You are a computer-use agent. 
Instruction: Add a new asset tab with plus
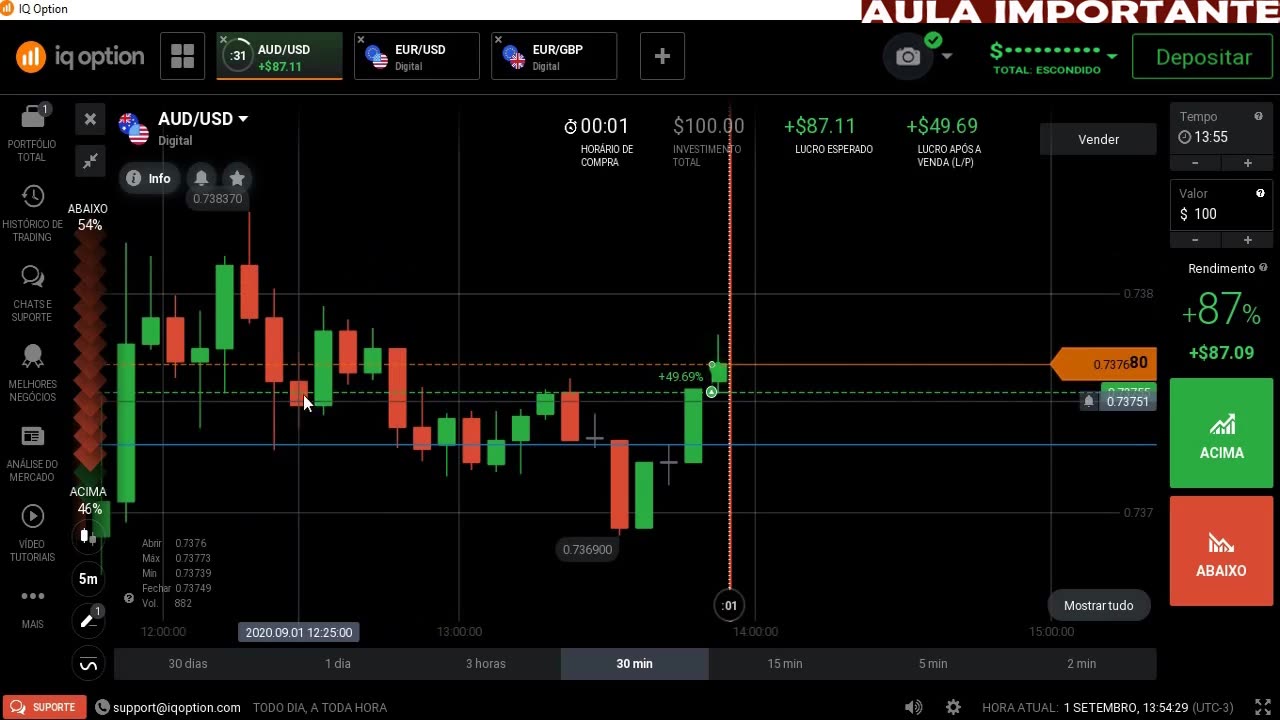coord(662,56)
